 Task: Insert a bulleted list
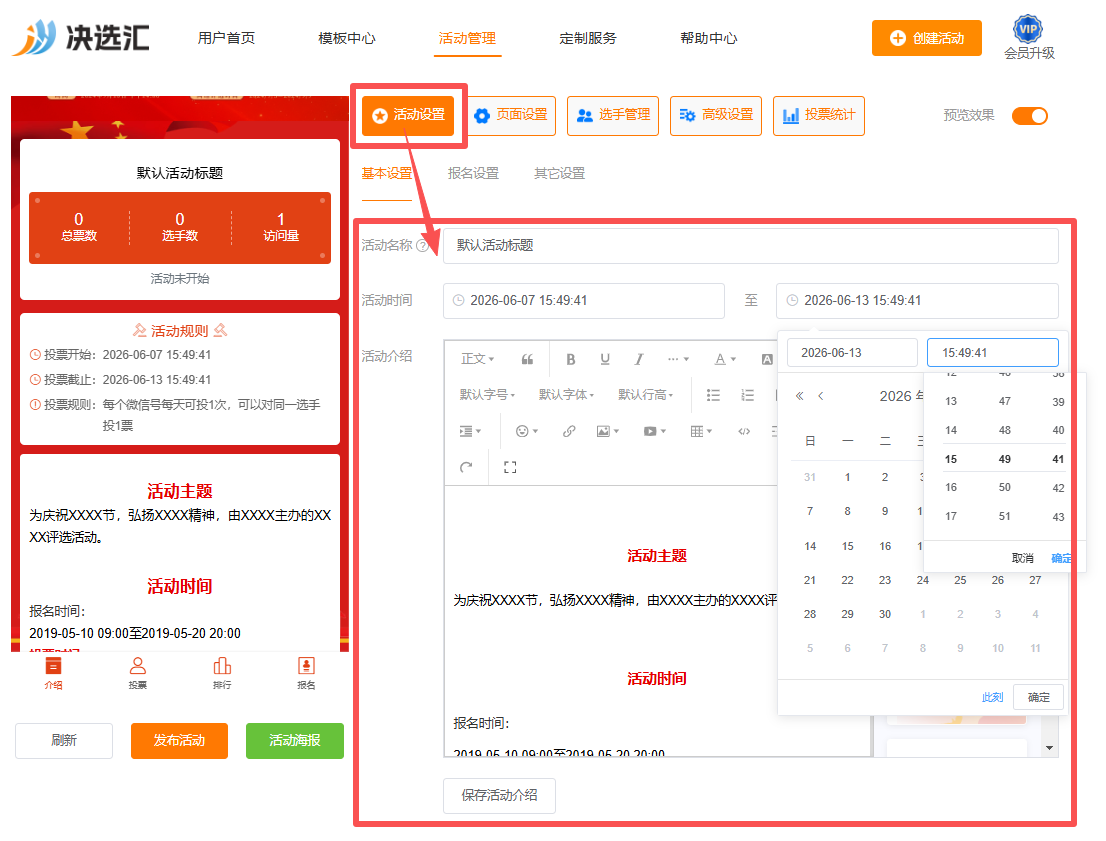713,395
